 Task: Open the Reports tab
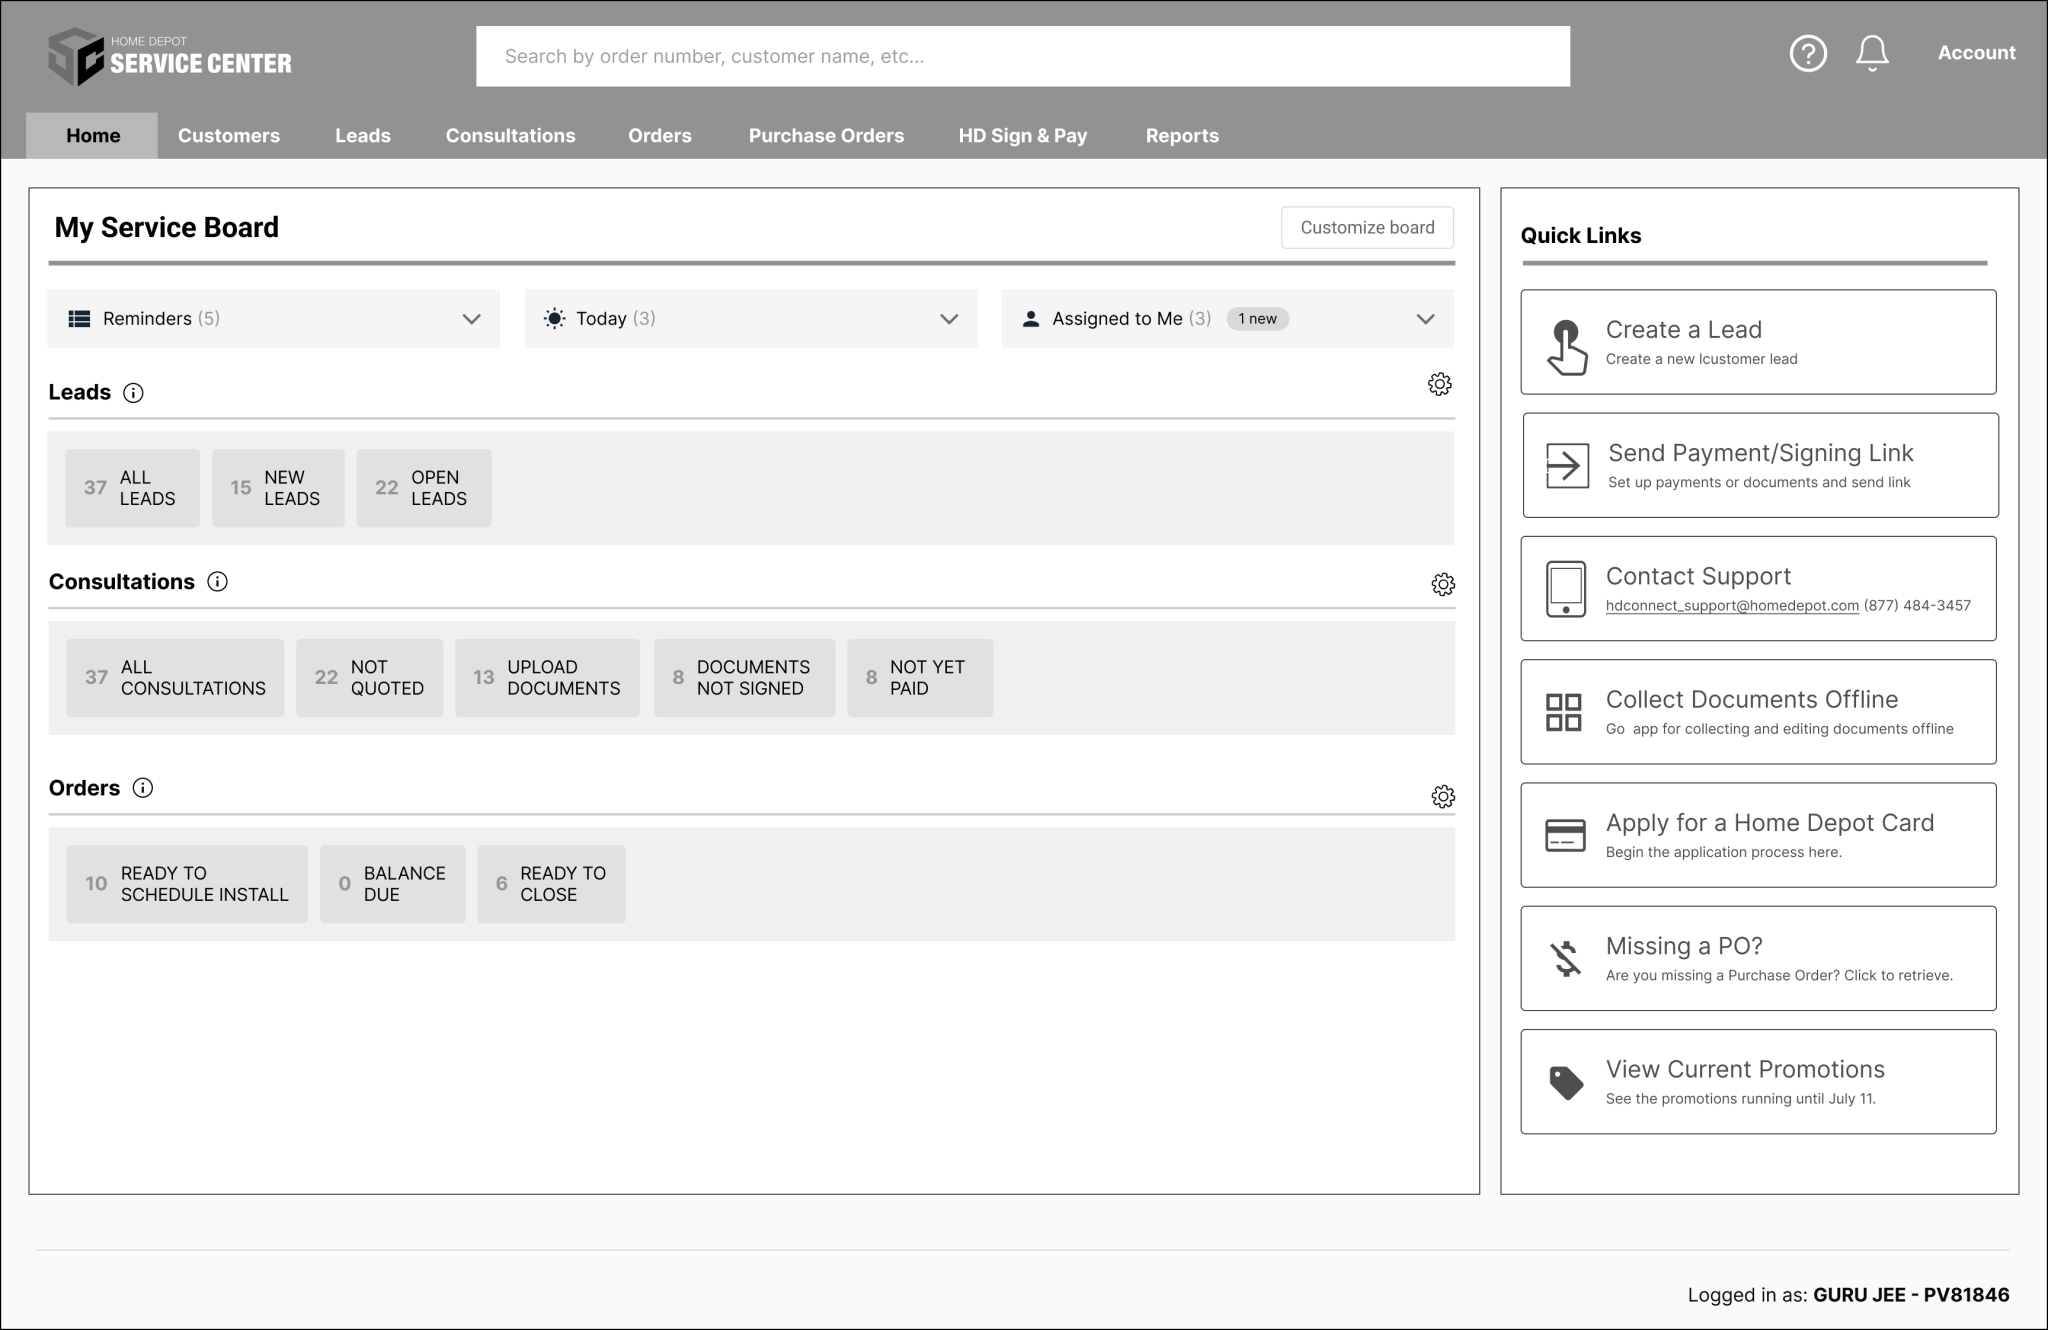tap(1182, 136)
